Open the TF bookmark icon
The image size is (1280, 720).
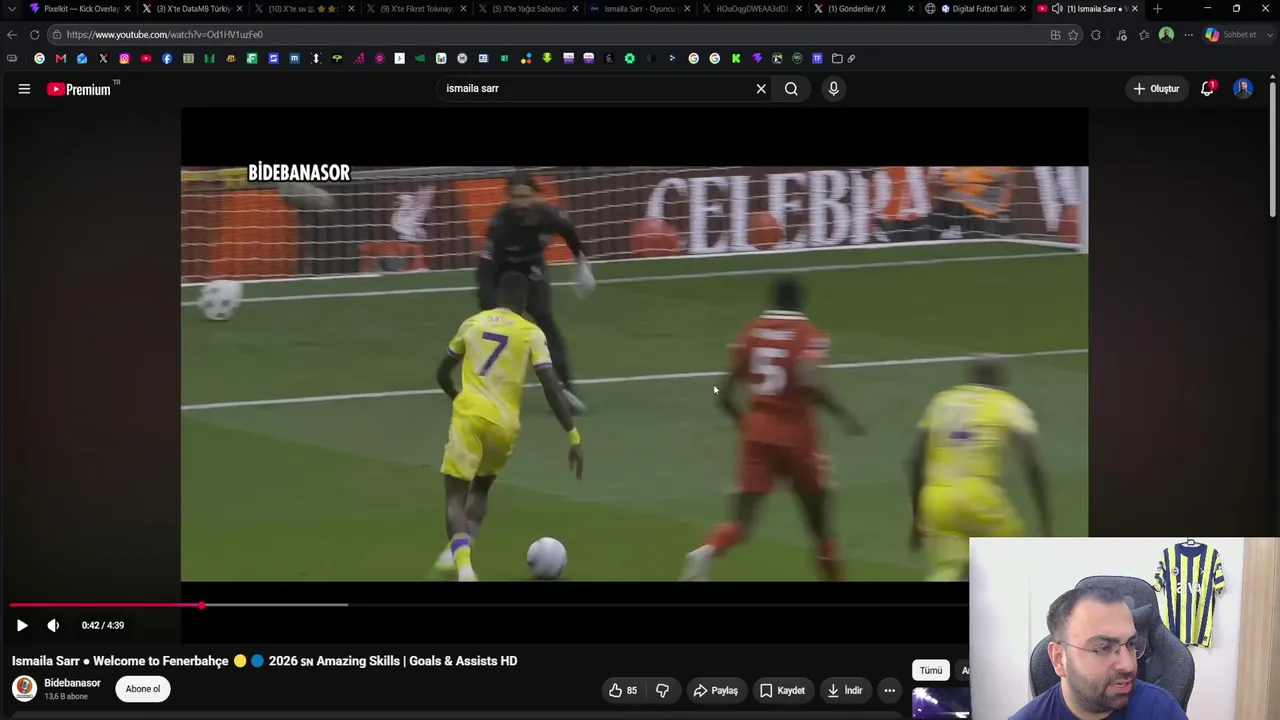[x=817, y=58]
